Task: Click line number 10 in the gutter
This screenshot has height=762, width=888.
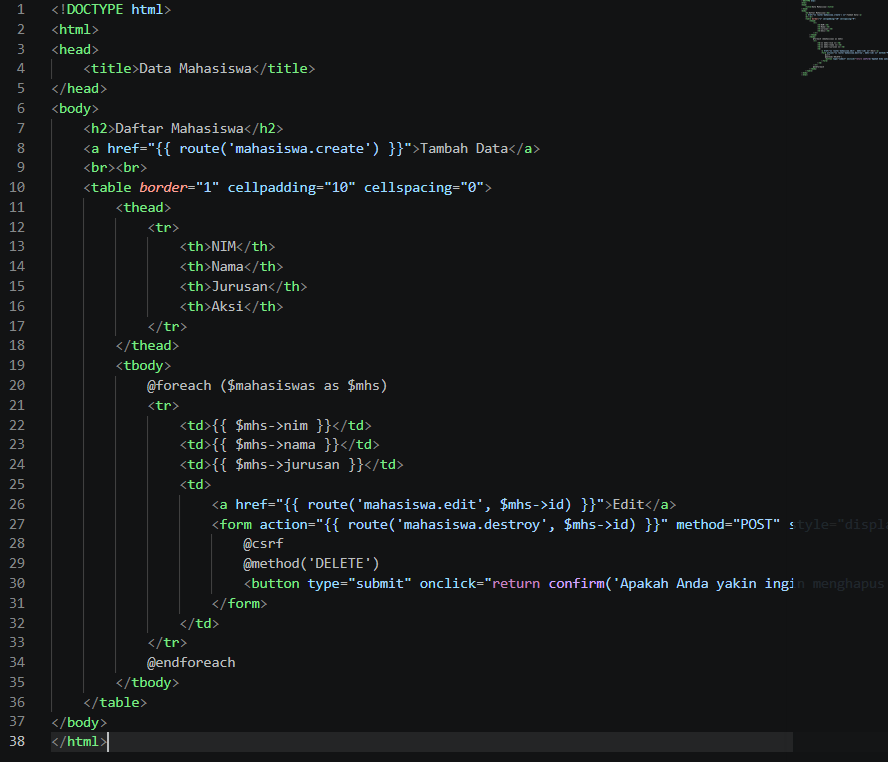Action: coord(17,187)
